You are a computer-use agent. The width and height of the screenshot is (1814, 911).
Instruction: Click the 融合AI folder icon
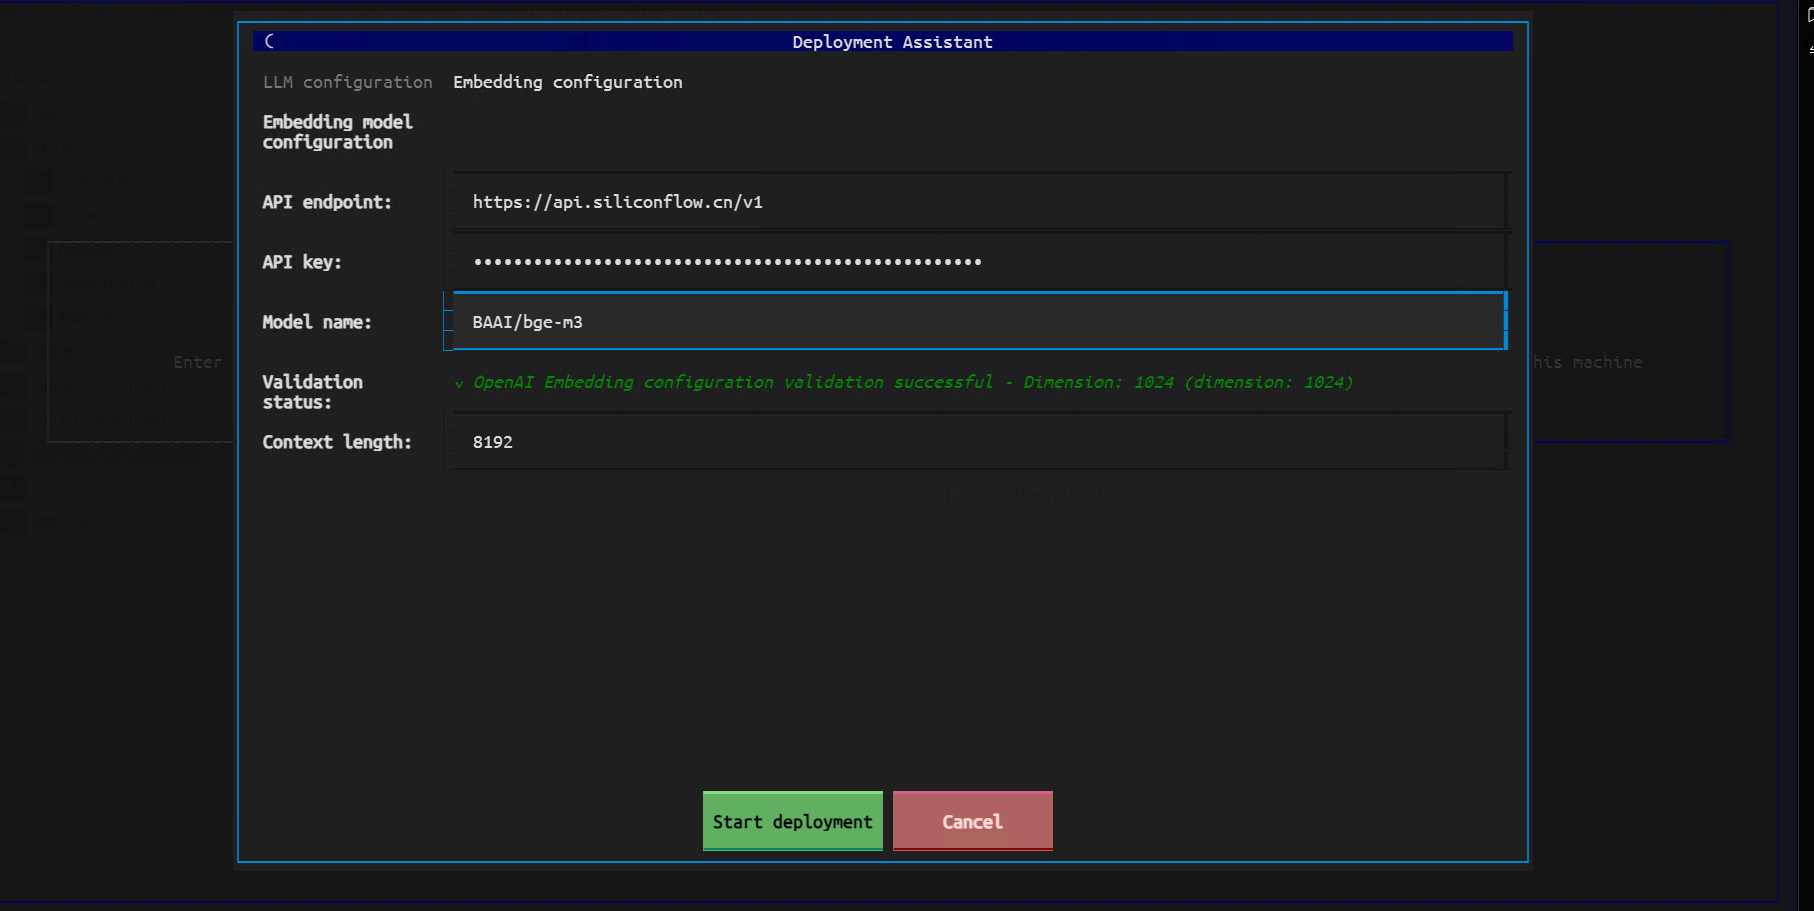[x=13, y=148]
